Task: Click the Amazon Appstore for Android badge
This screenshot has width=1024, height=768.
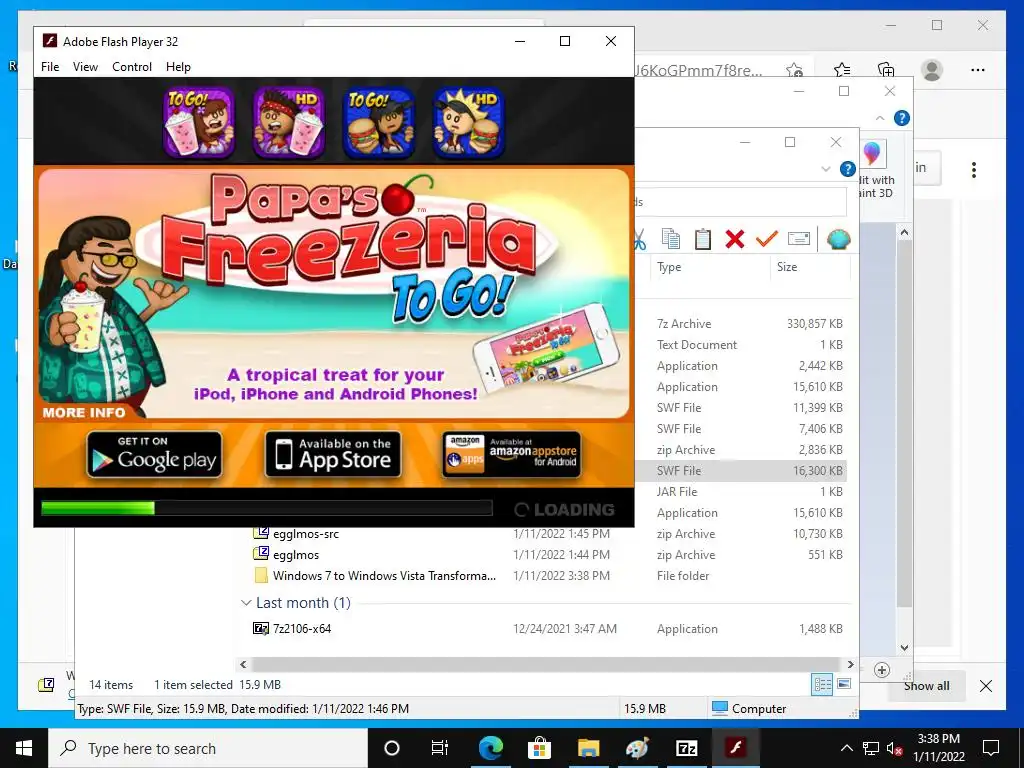Action: coord(512,455)
